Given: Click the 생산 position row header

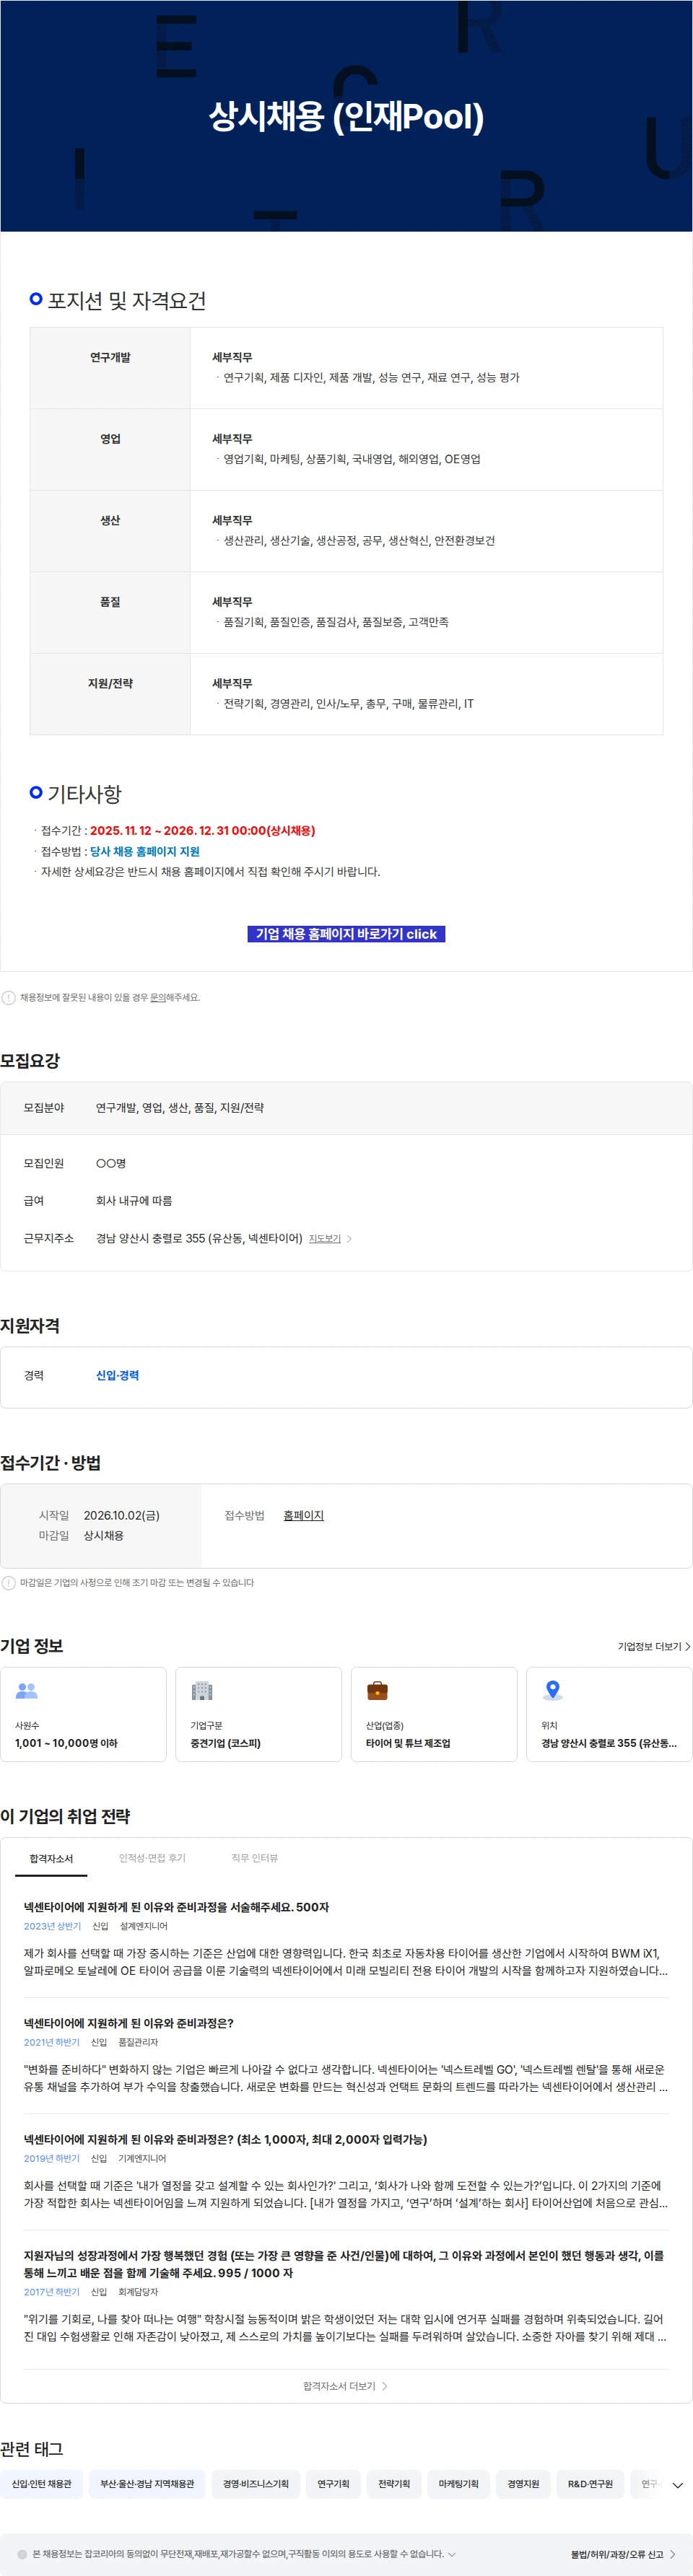Looking at the screenshot, I should tap(110, 531).
